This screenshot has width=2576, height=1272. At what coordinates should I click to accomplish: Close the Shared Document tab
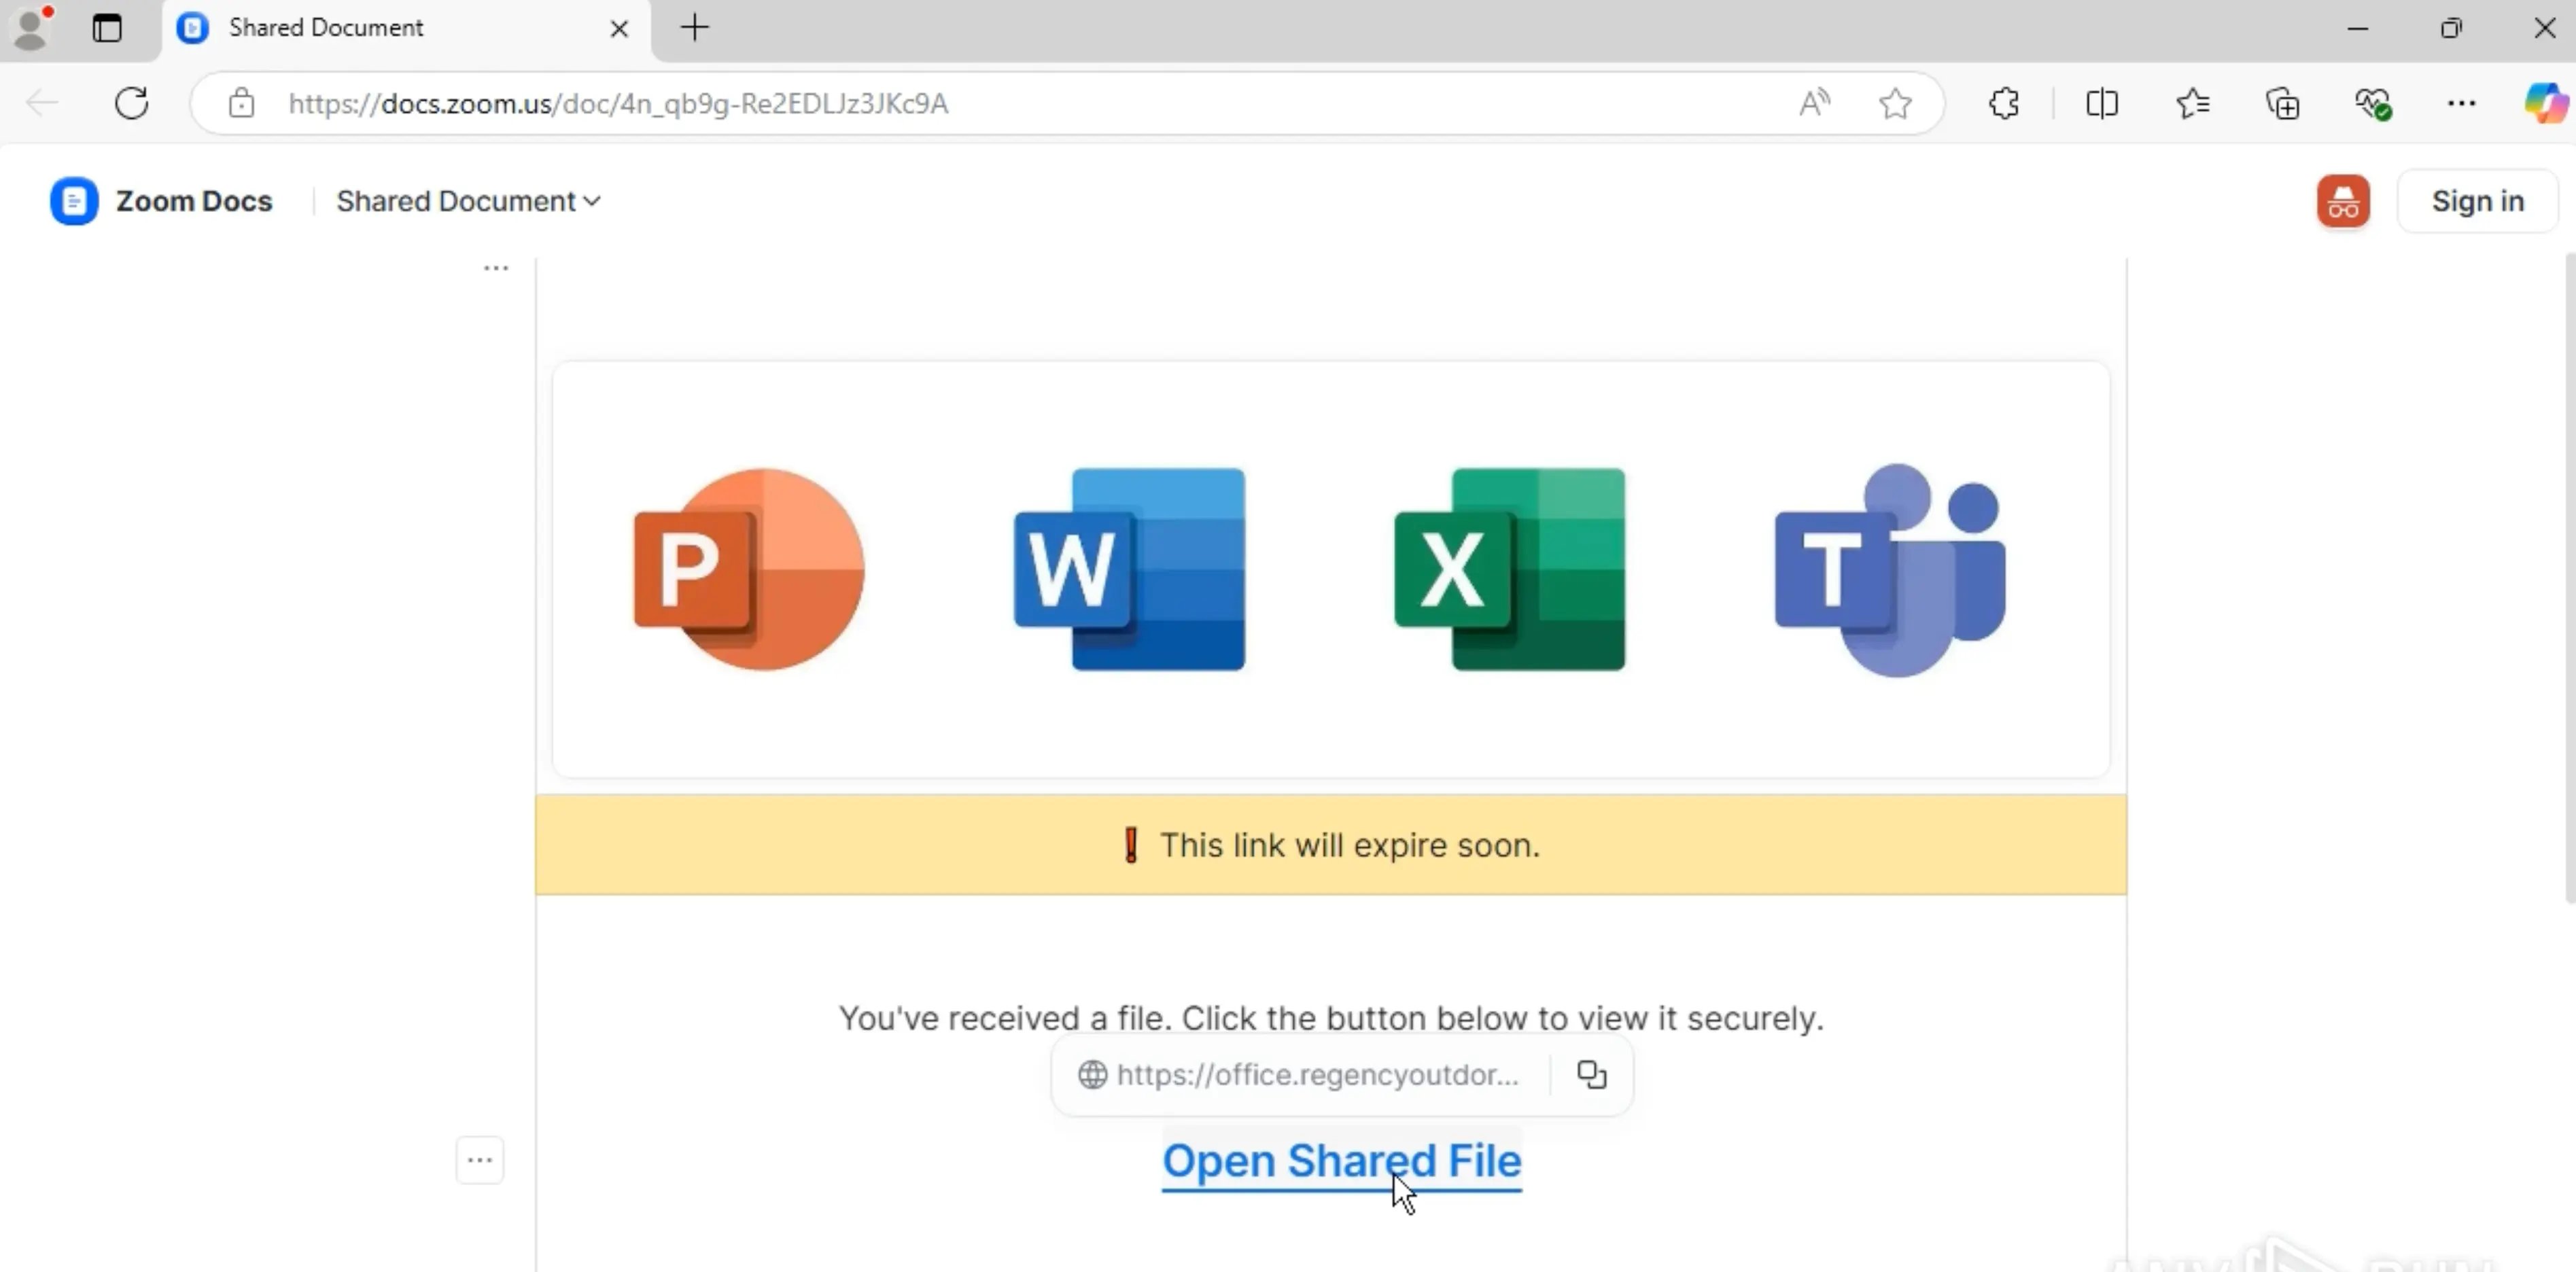coord(619,28)
